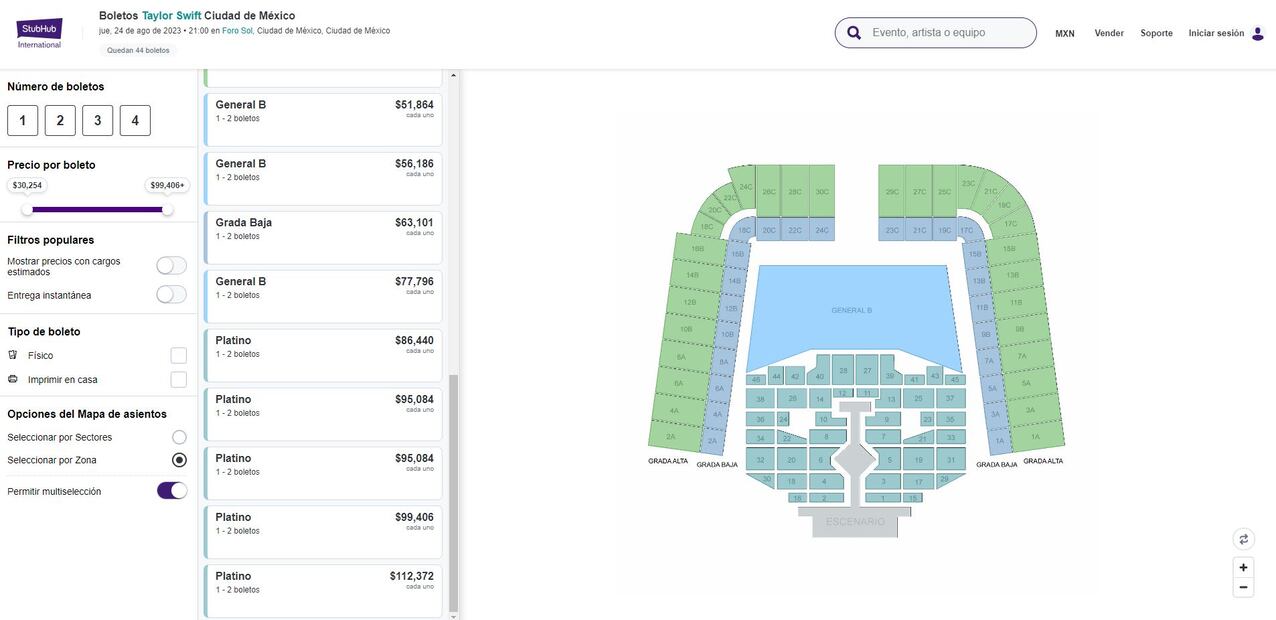Viewport: 1276px width, 620px height.
Task: Click the search magnifier icon
Action: click(854, 33)
